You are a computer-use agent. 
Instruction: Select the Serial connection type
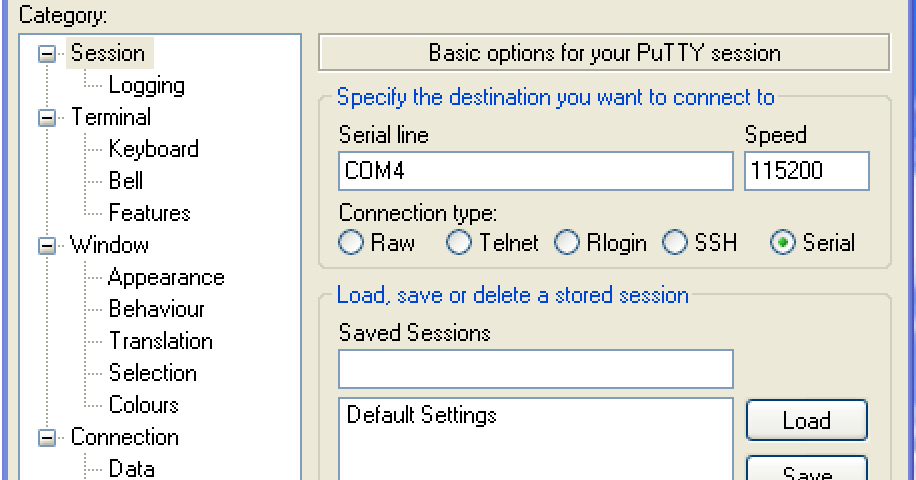click(x=784, y=243)
